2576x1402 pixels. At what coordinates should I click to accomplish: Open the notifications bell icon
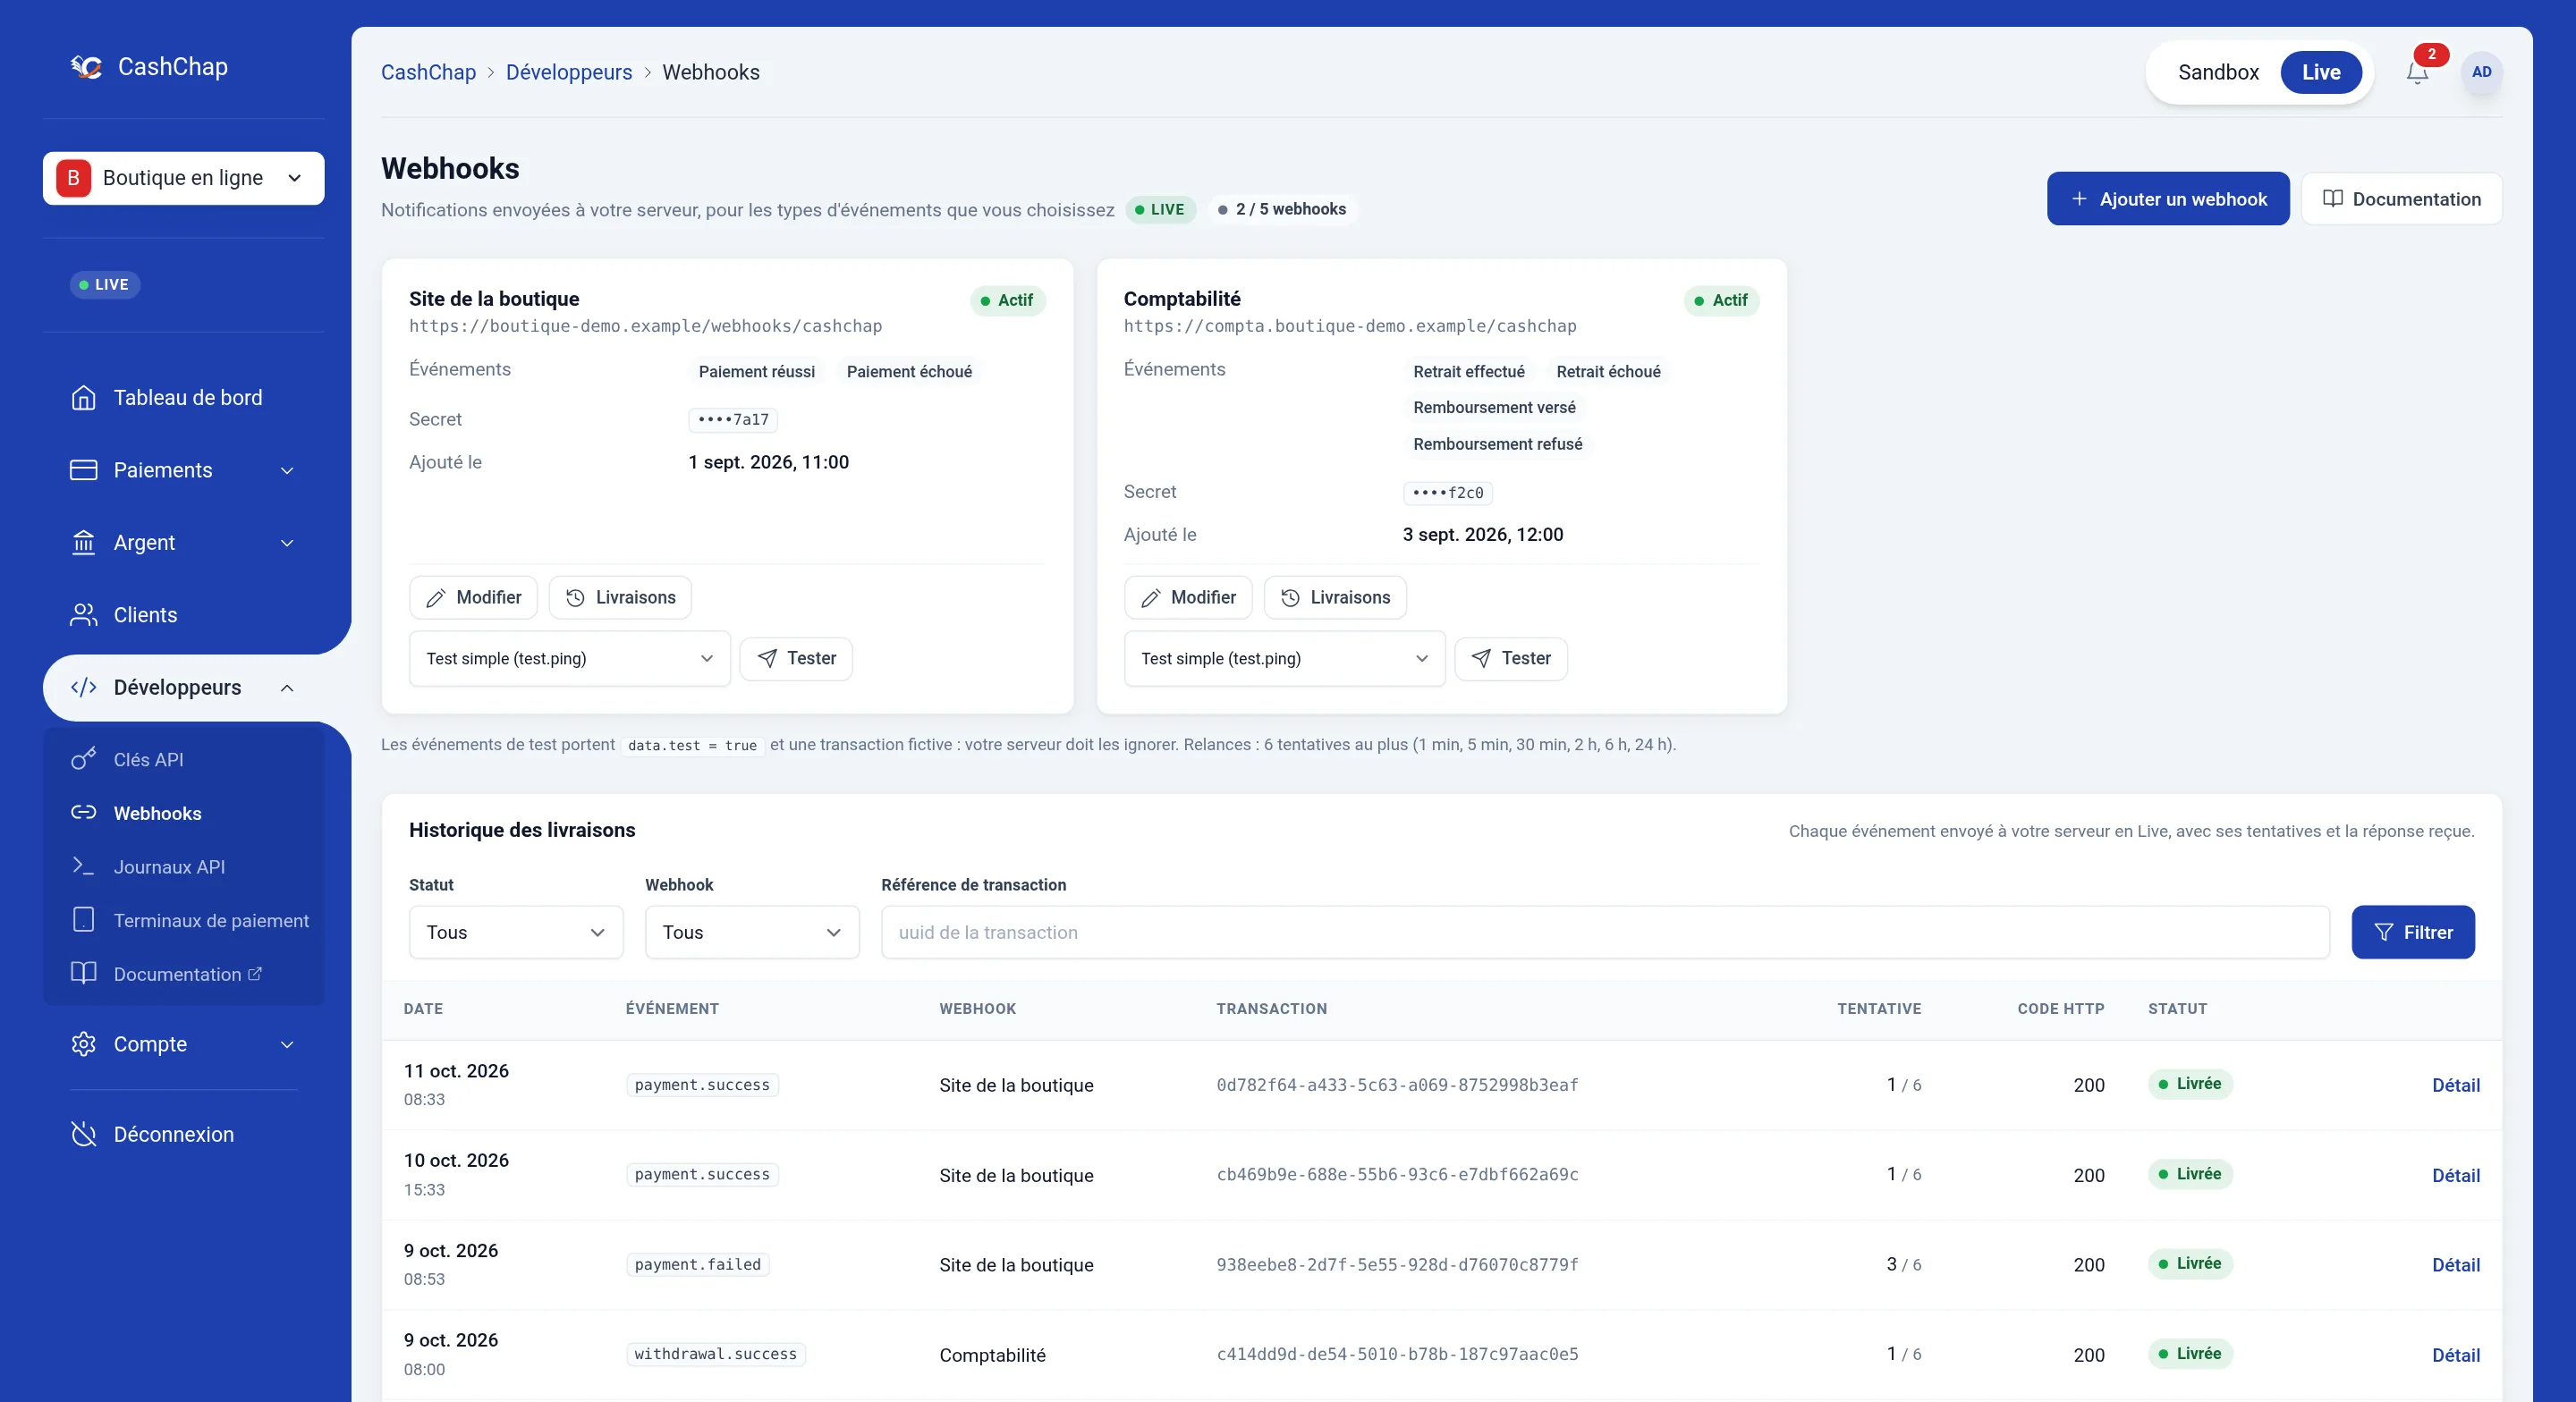[x=2417, y=72]
